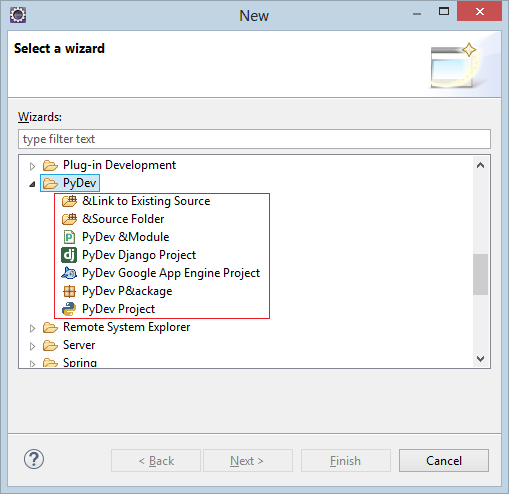Select PyDev Django Project entry
Viewport: 509px width, 494px height.
[x=139, y=255]
